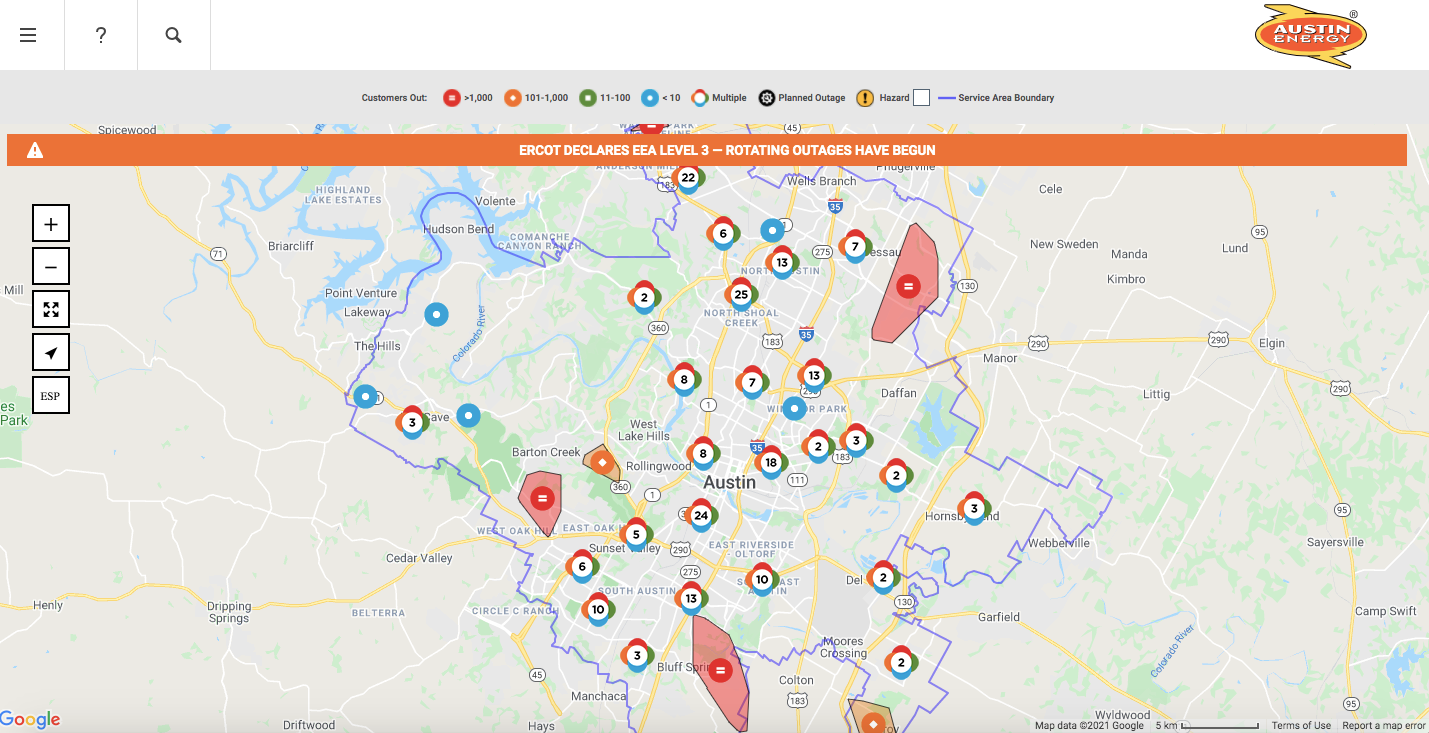Image resolution: width=1429 pixels, height=733 pixels.
Task: Click blue outage marker near The Hills
Action: 366,396
